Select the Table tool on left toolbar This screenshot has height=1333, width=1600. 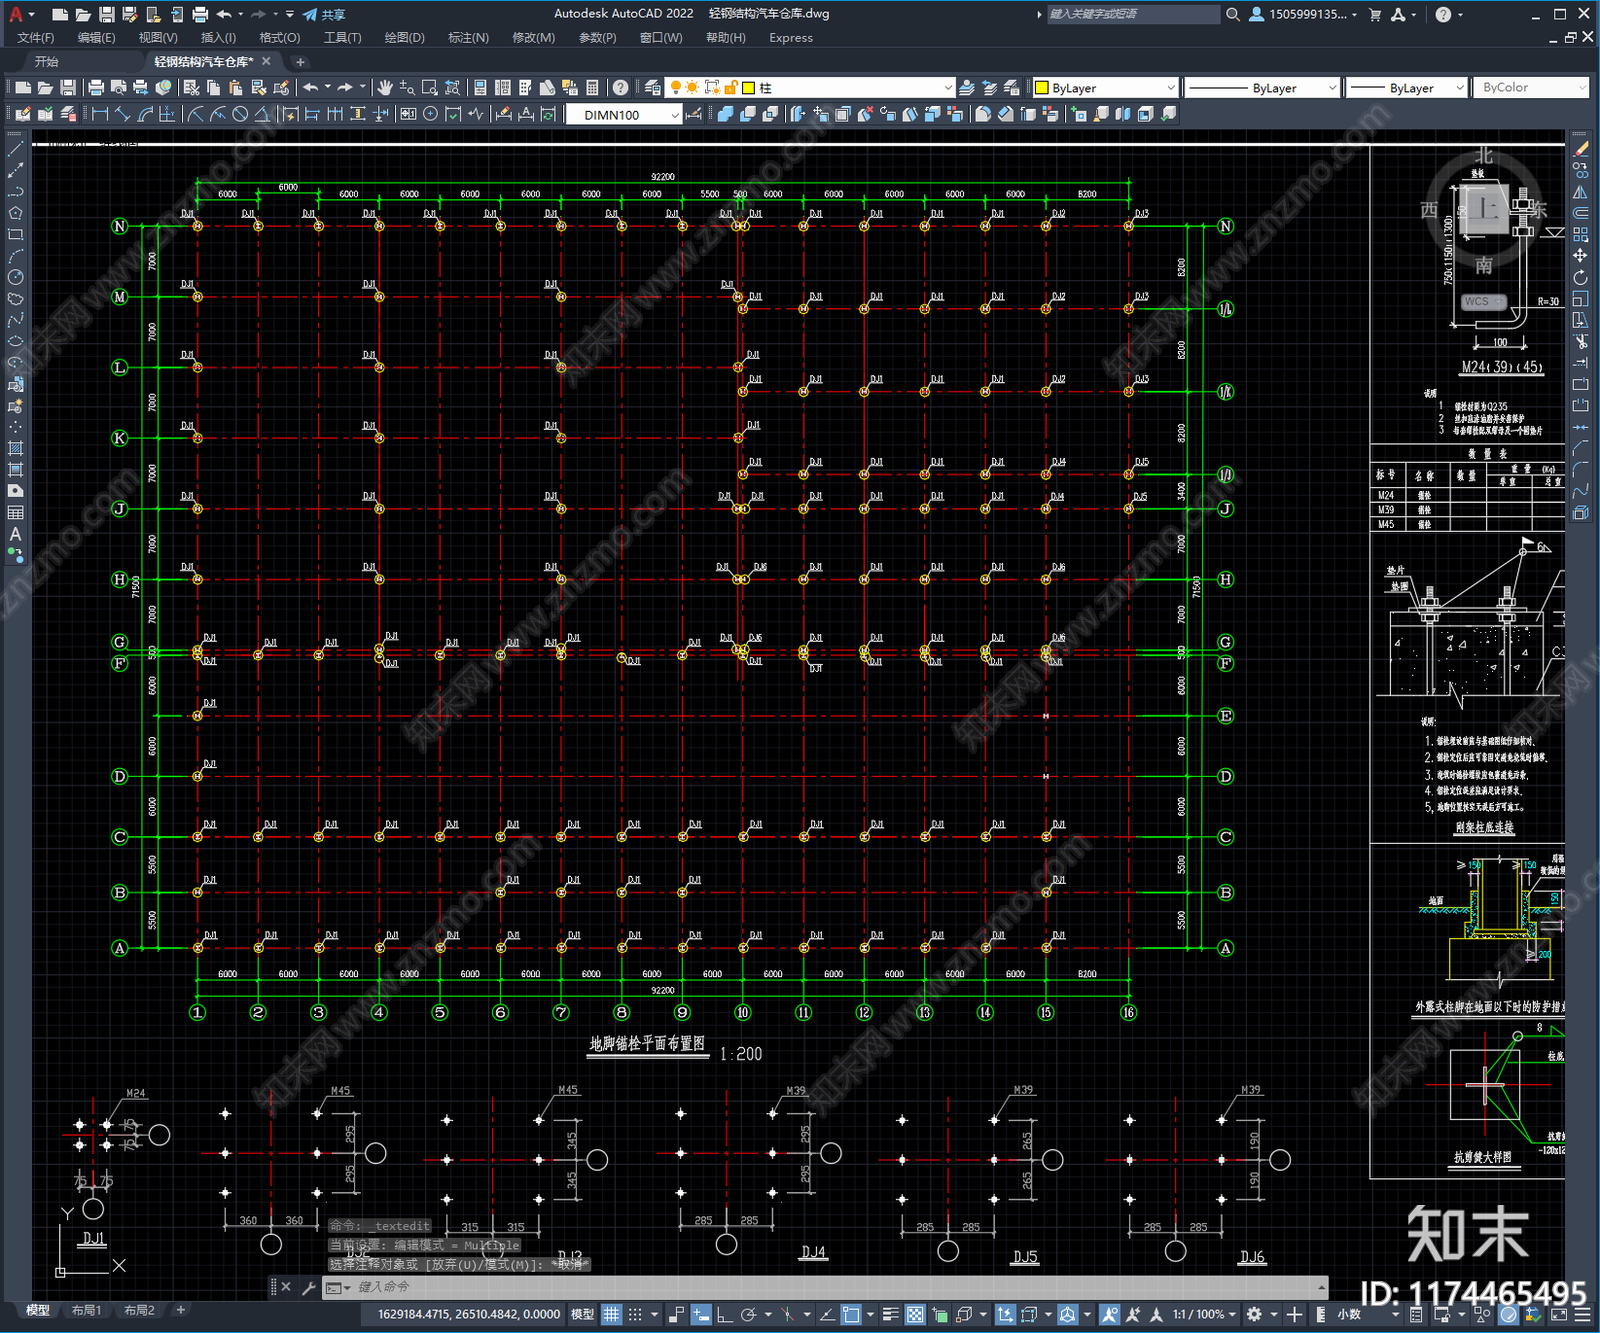click(x=15, y=513)
